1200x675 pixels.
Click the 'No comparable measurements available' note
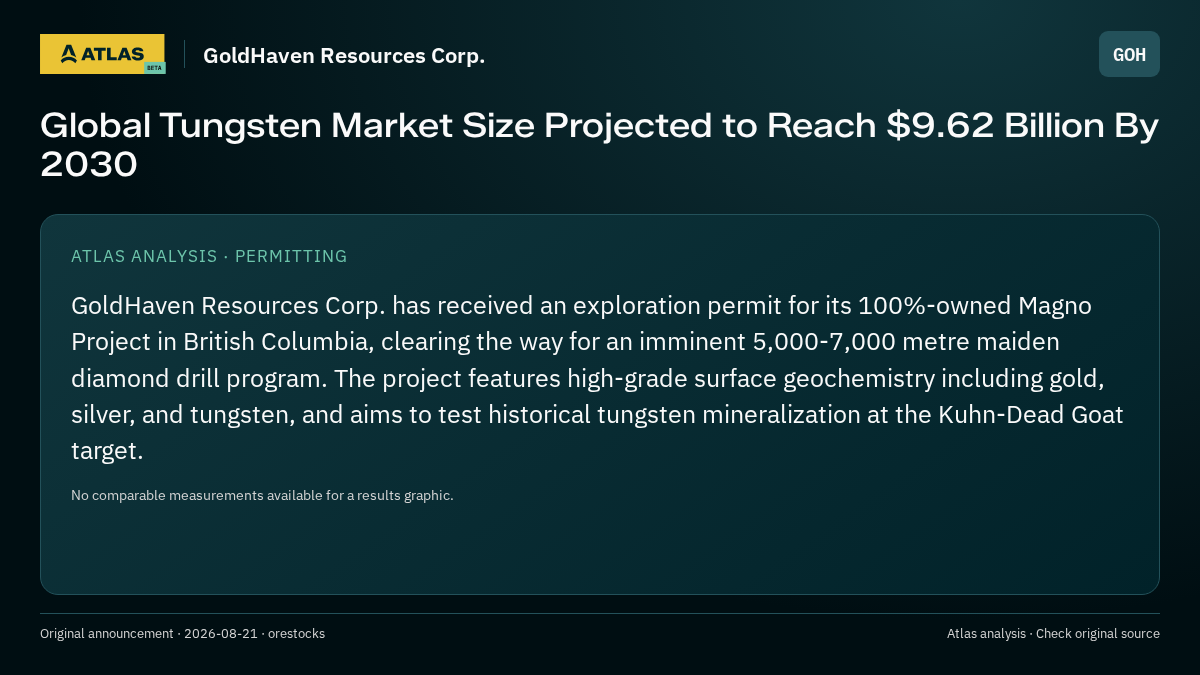[262, 495]
